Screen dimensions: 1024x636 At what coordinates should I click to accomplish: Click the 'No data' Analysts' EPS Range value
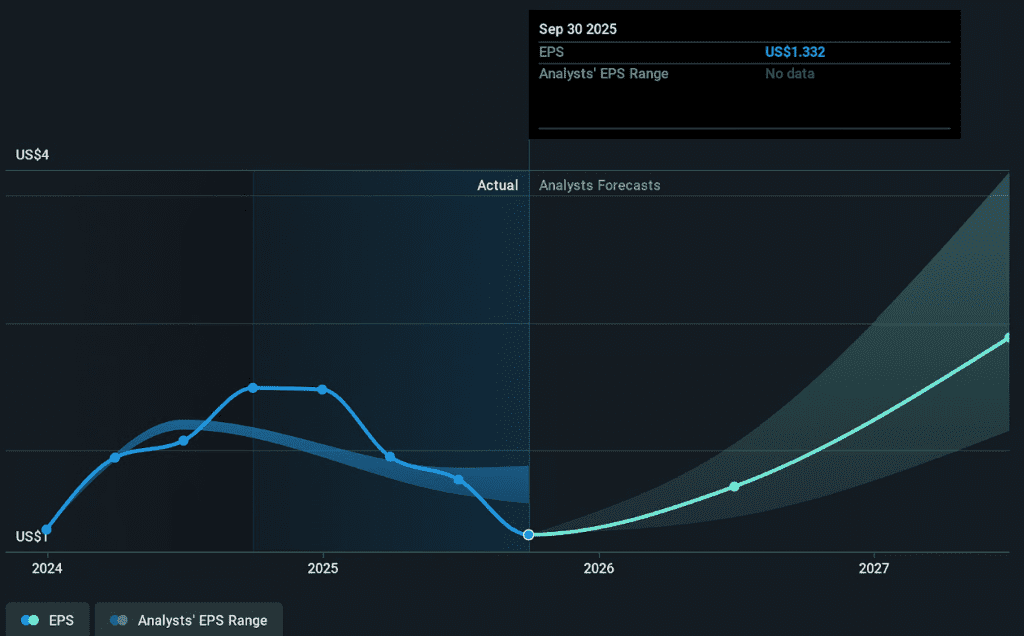click(790, 73)
